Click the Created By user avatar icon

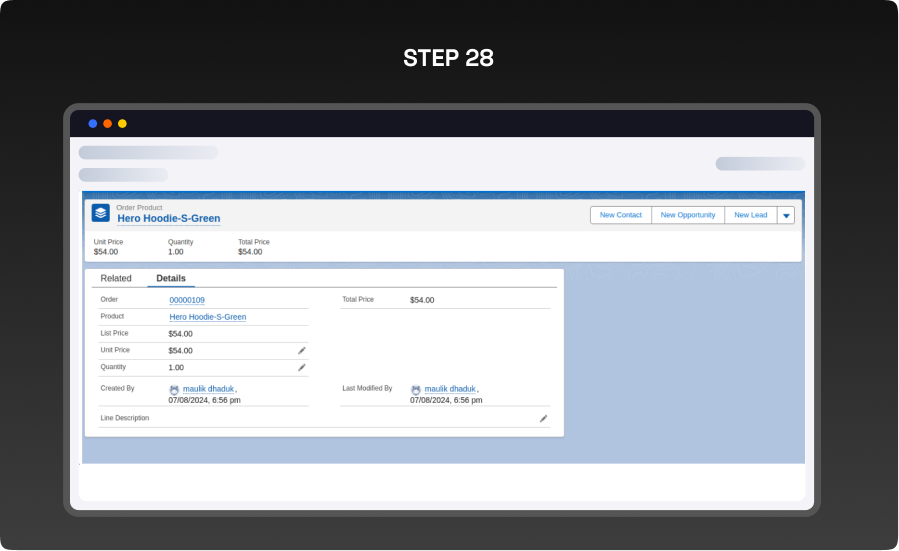pyautogui.click(x=174, y=390)
